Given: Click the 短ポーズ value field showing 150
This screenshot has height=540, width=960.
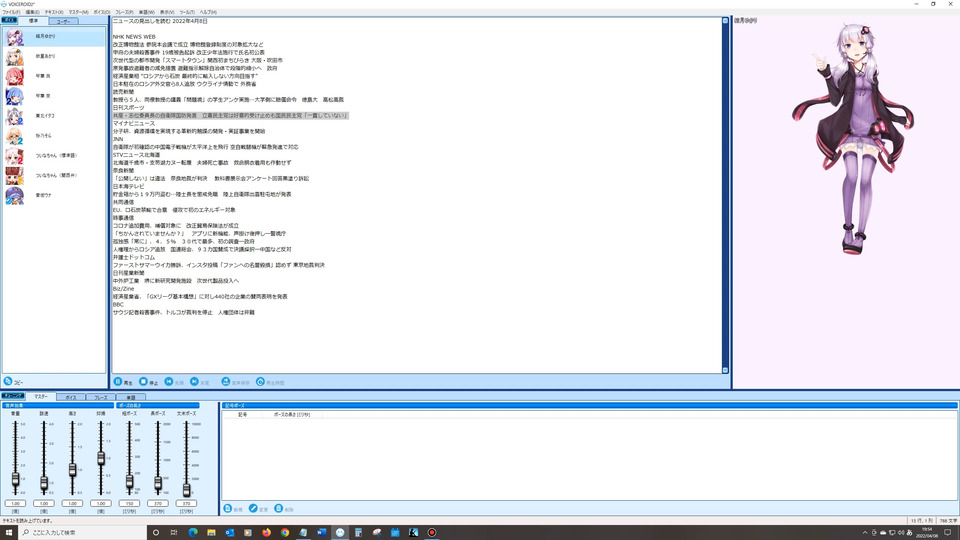Looking at the screenshot, I should 129,503.
